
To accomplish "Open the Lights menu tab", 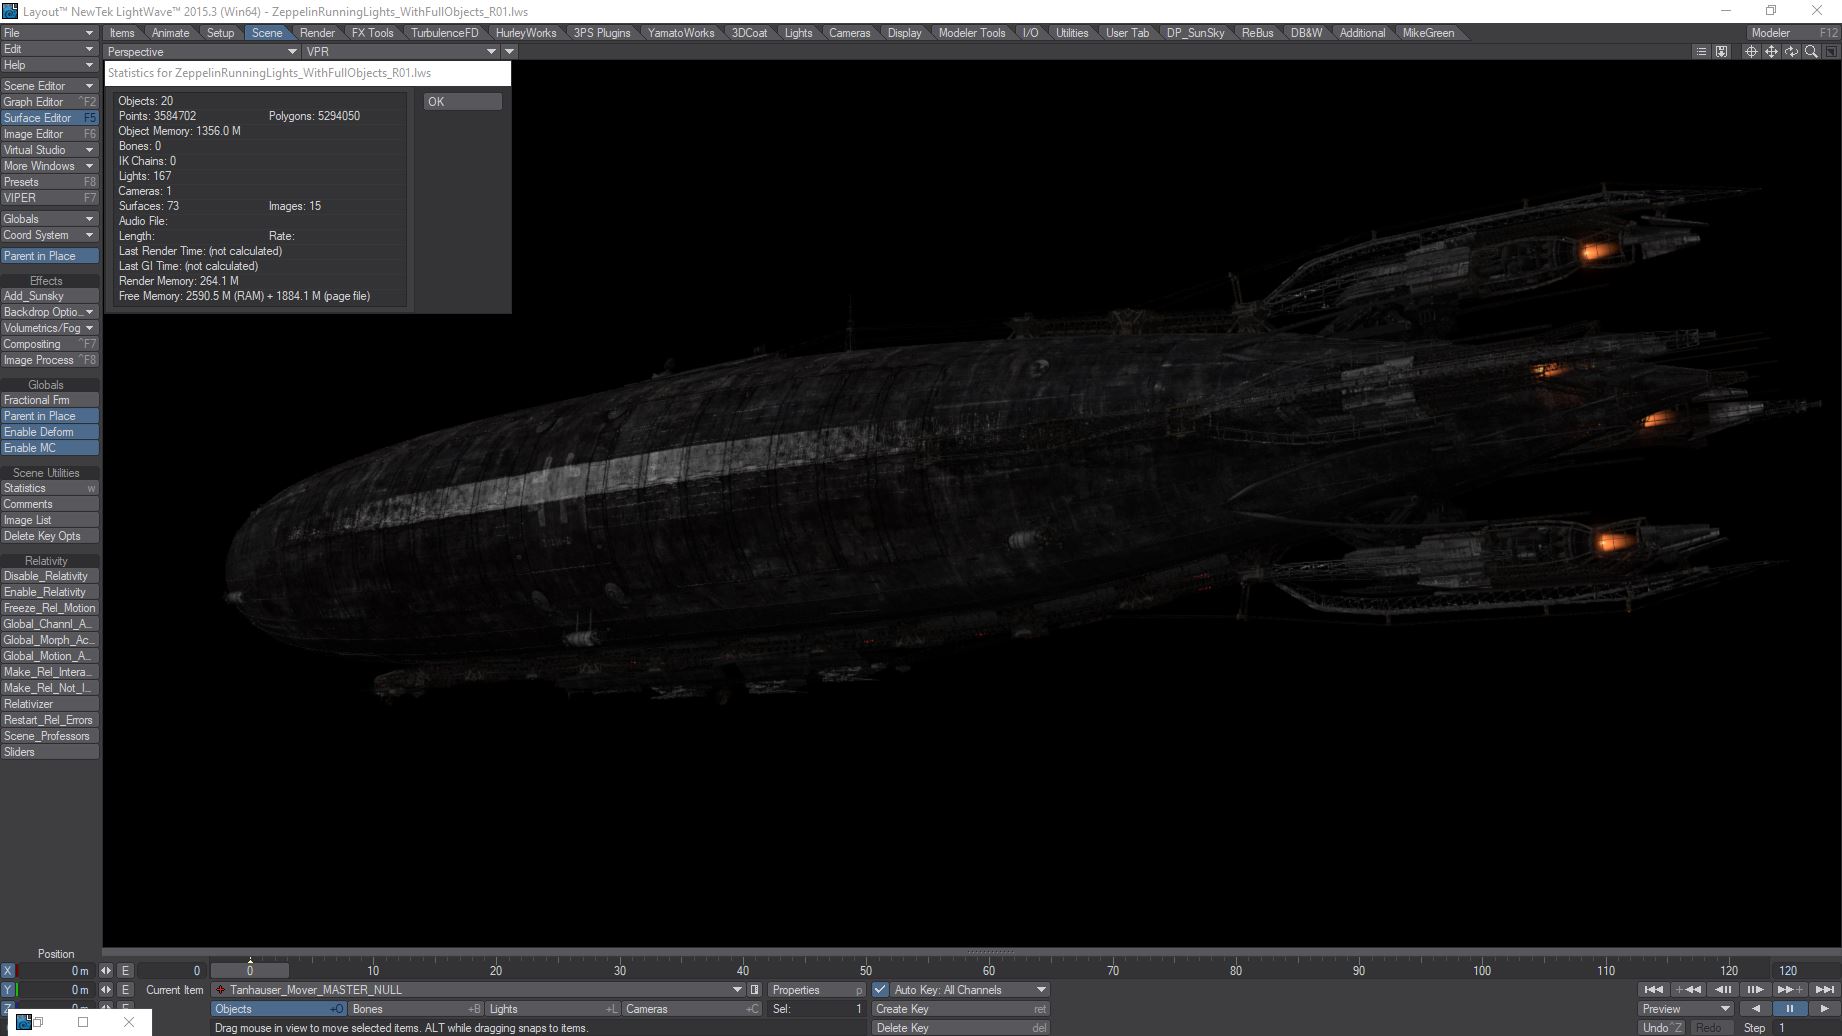I will 798,33.
